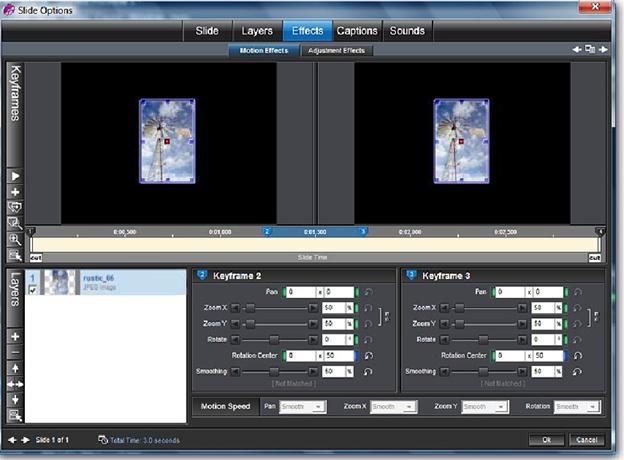Reset Keyframe 2 Rotation Center icon
The image size is (624, 460).
click(x=369, y=355)
